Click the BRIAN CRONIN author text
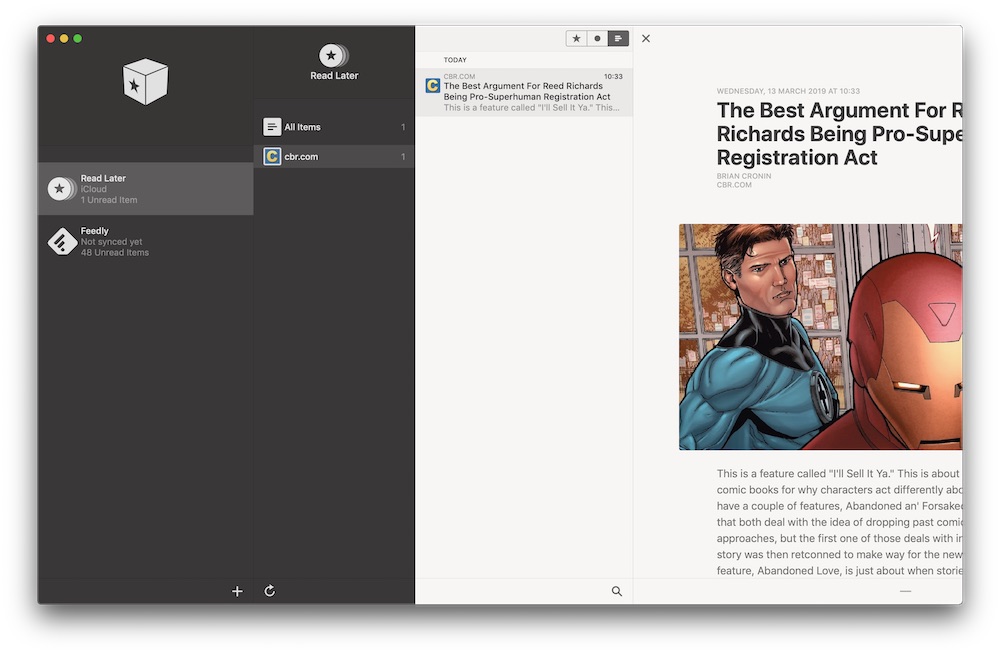 pos(744,176)
